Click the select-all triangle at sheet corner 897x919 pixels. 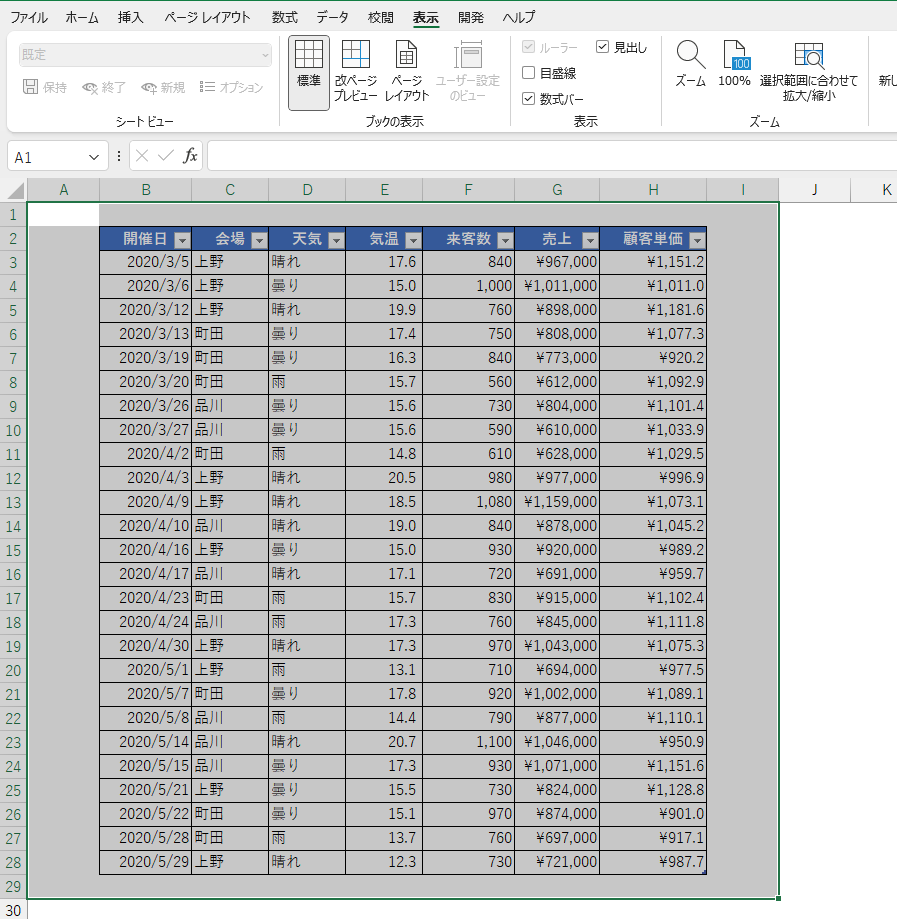tap(15, 190)
